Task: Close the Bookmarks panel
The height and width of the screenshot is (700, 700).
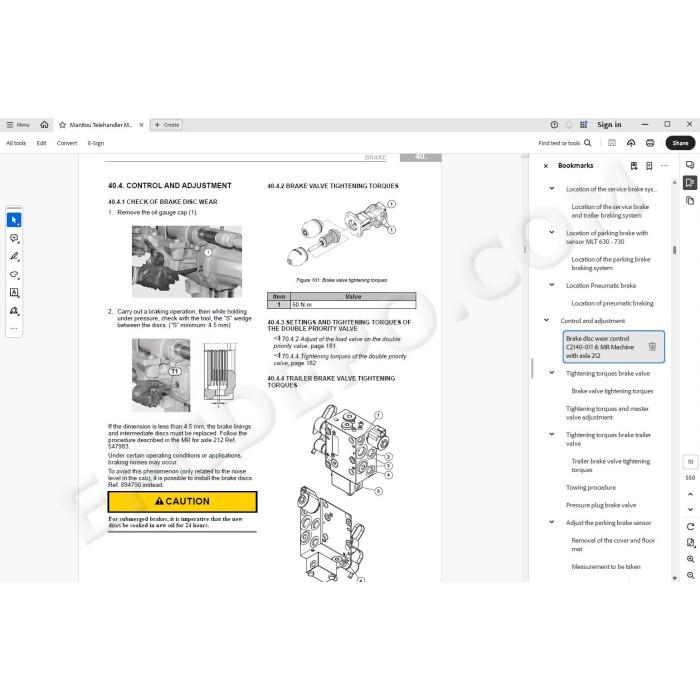Action: tap(546, 166)
